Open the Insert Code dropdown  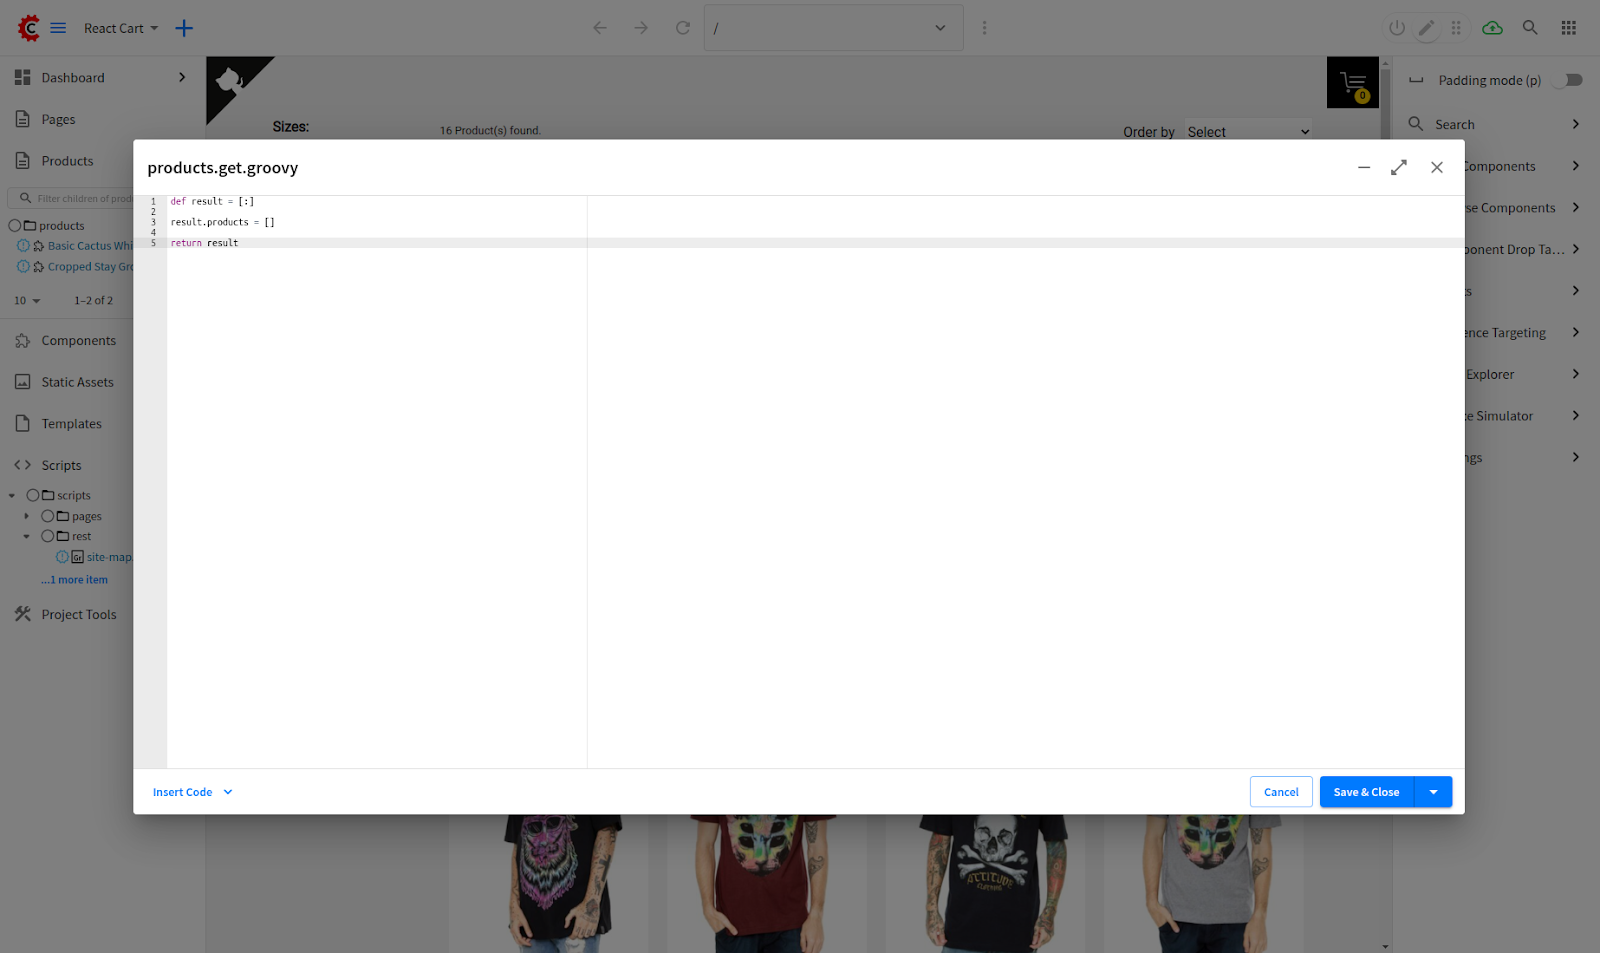coord(192,792)
